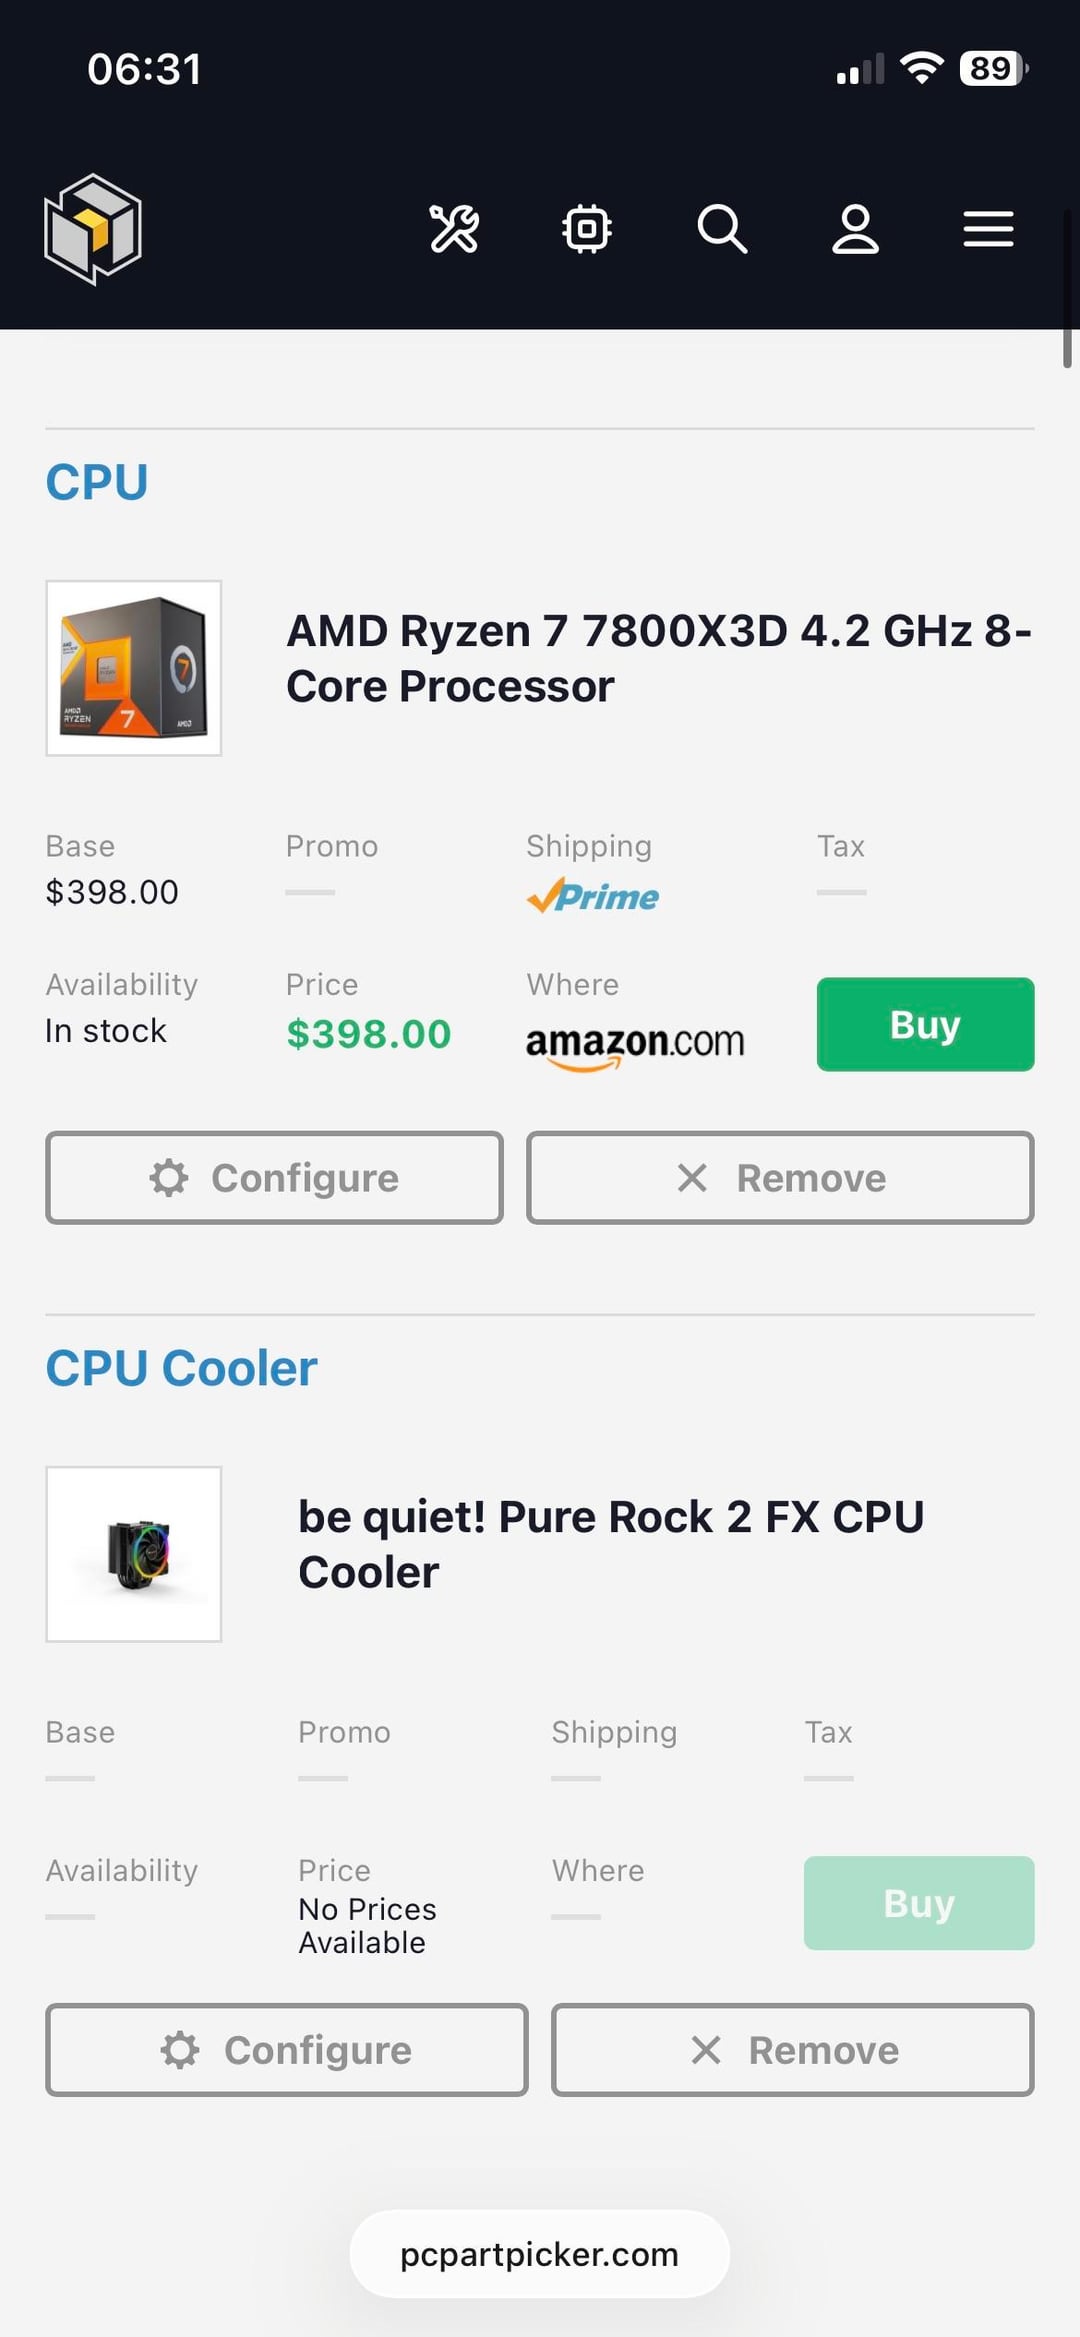Open the hamburger menu

pos(988,229)
